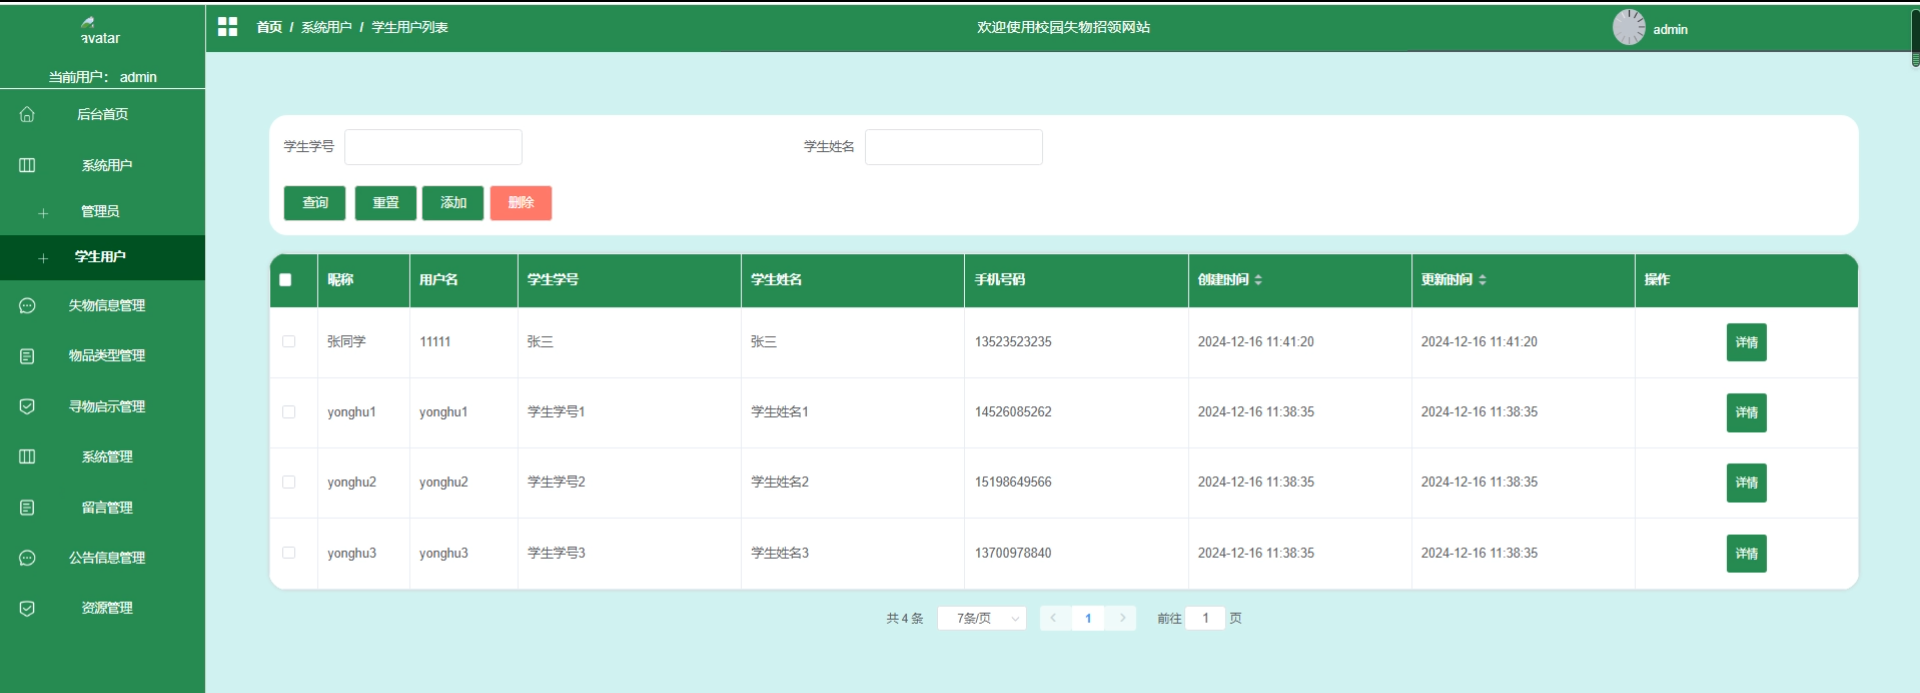Go to previous page arrow
The image size is (1920, 693).
[x=1053, y=618]
